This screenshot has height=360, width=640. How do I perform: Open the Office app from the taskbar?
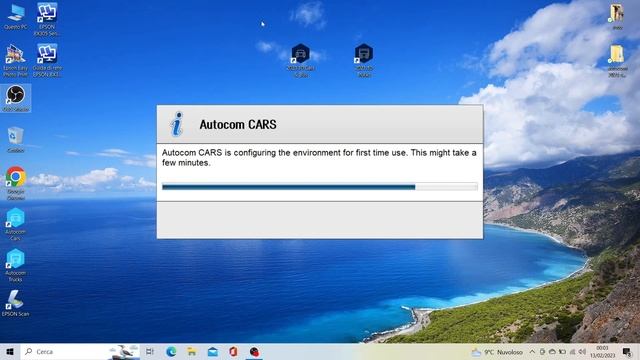(x=233, y=351)
